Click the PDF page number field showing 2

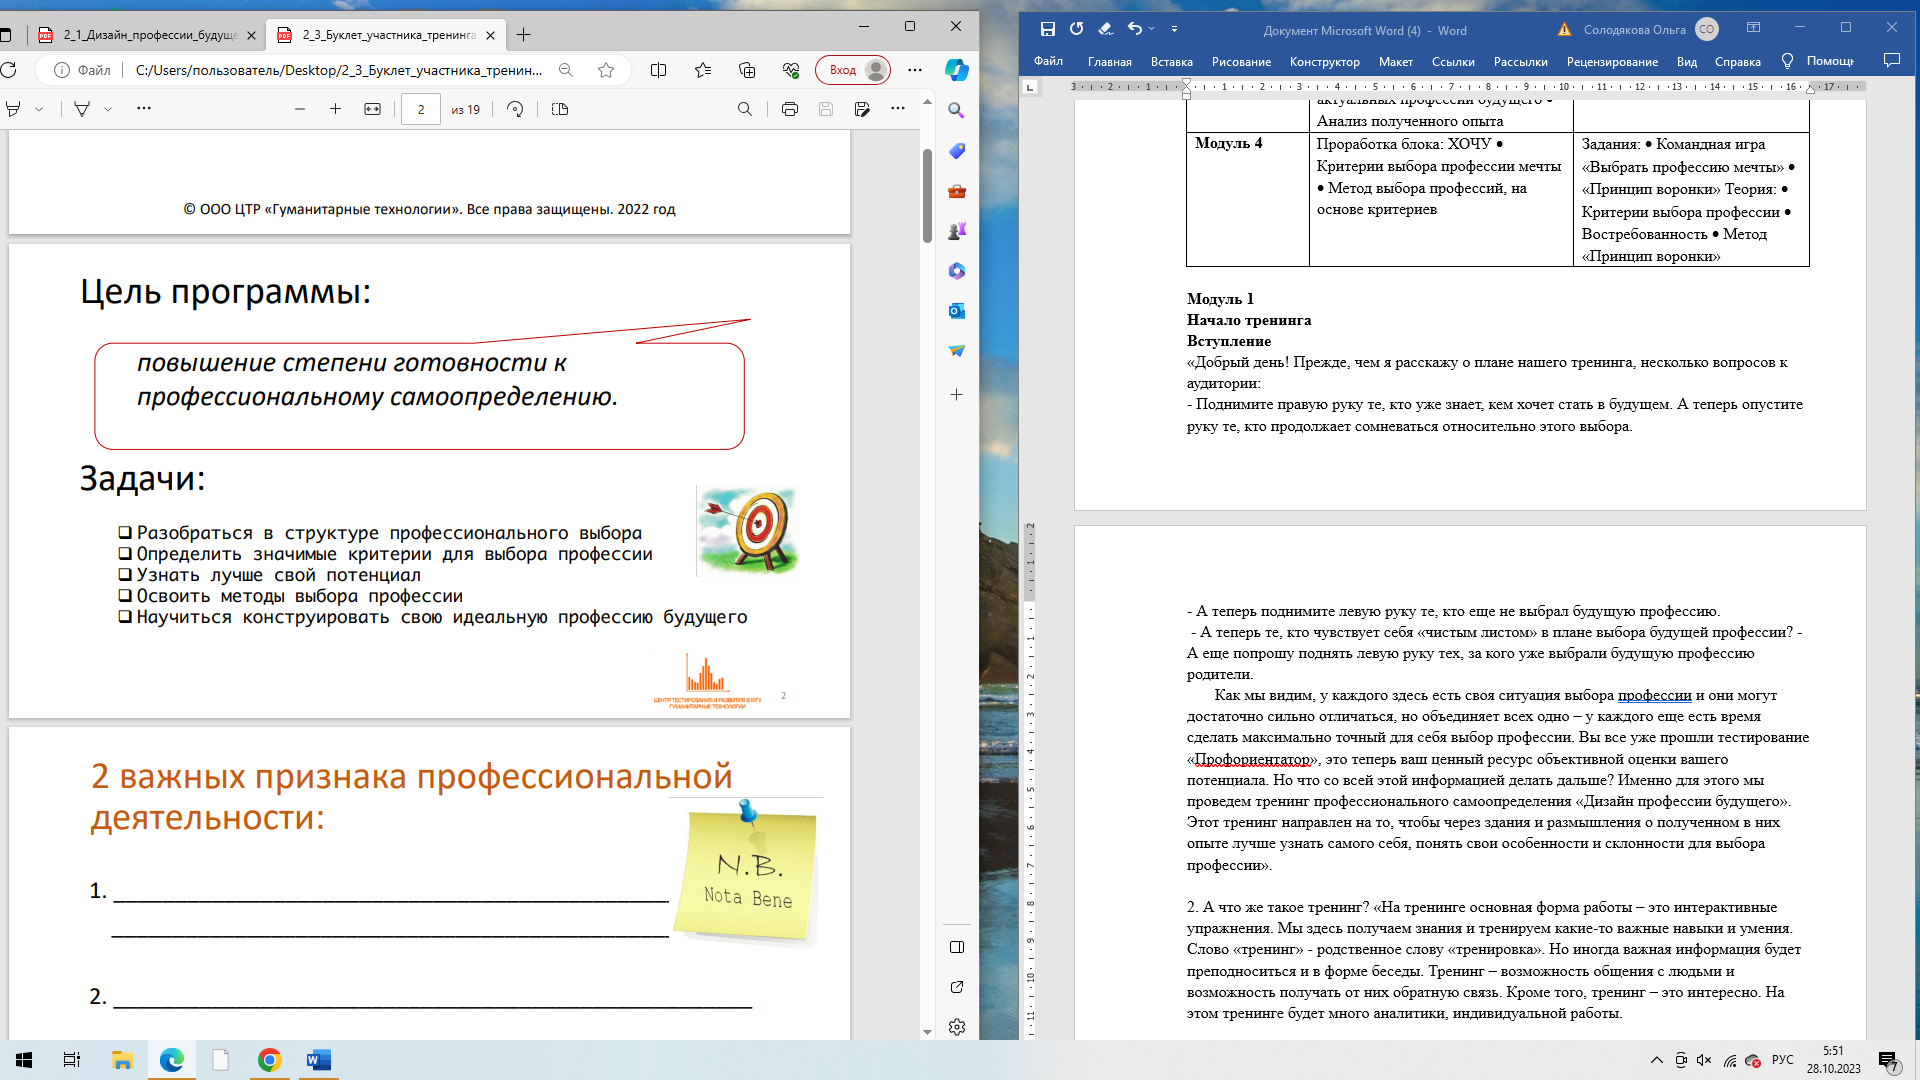[x=421, y=109]
